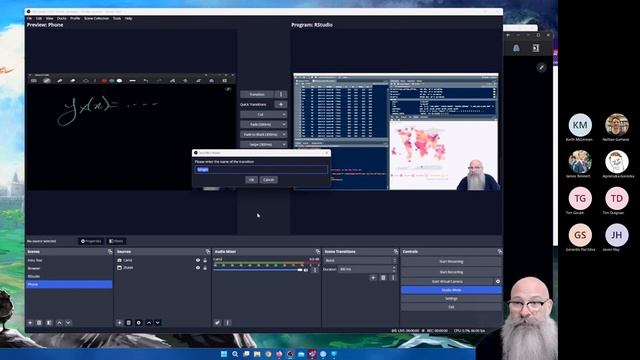
Task: Open the Scene Collection menu
Action: (96, 18)
